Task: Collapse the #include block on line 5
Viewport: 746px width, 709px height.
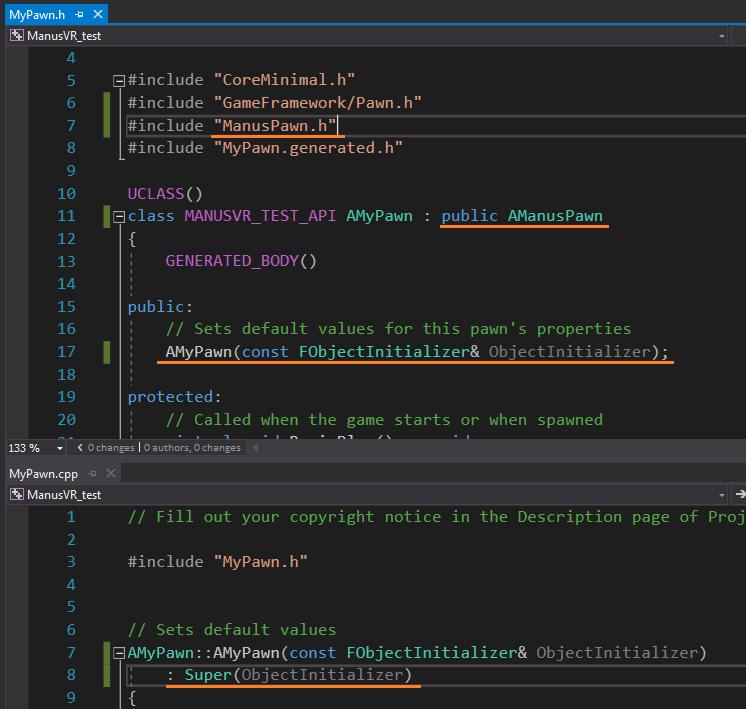Action: [118, 81]
